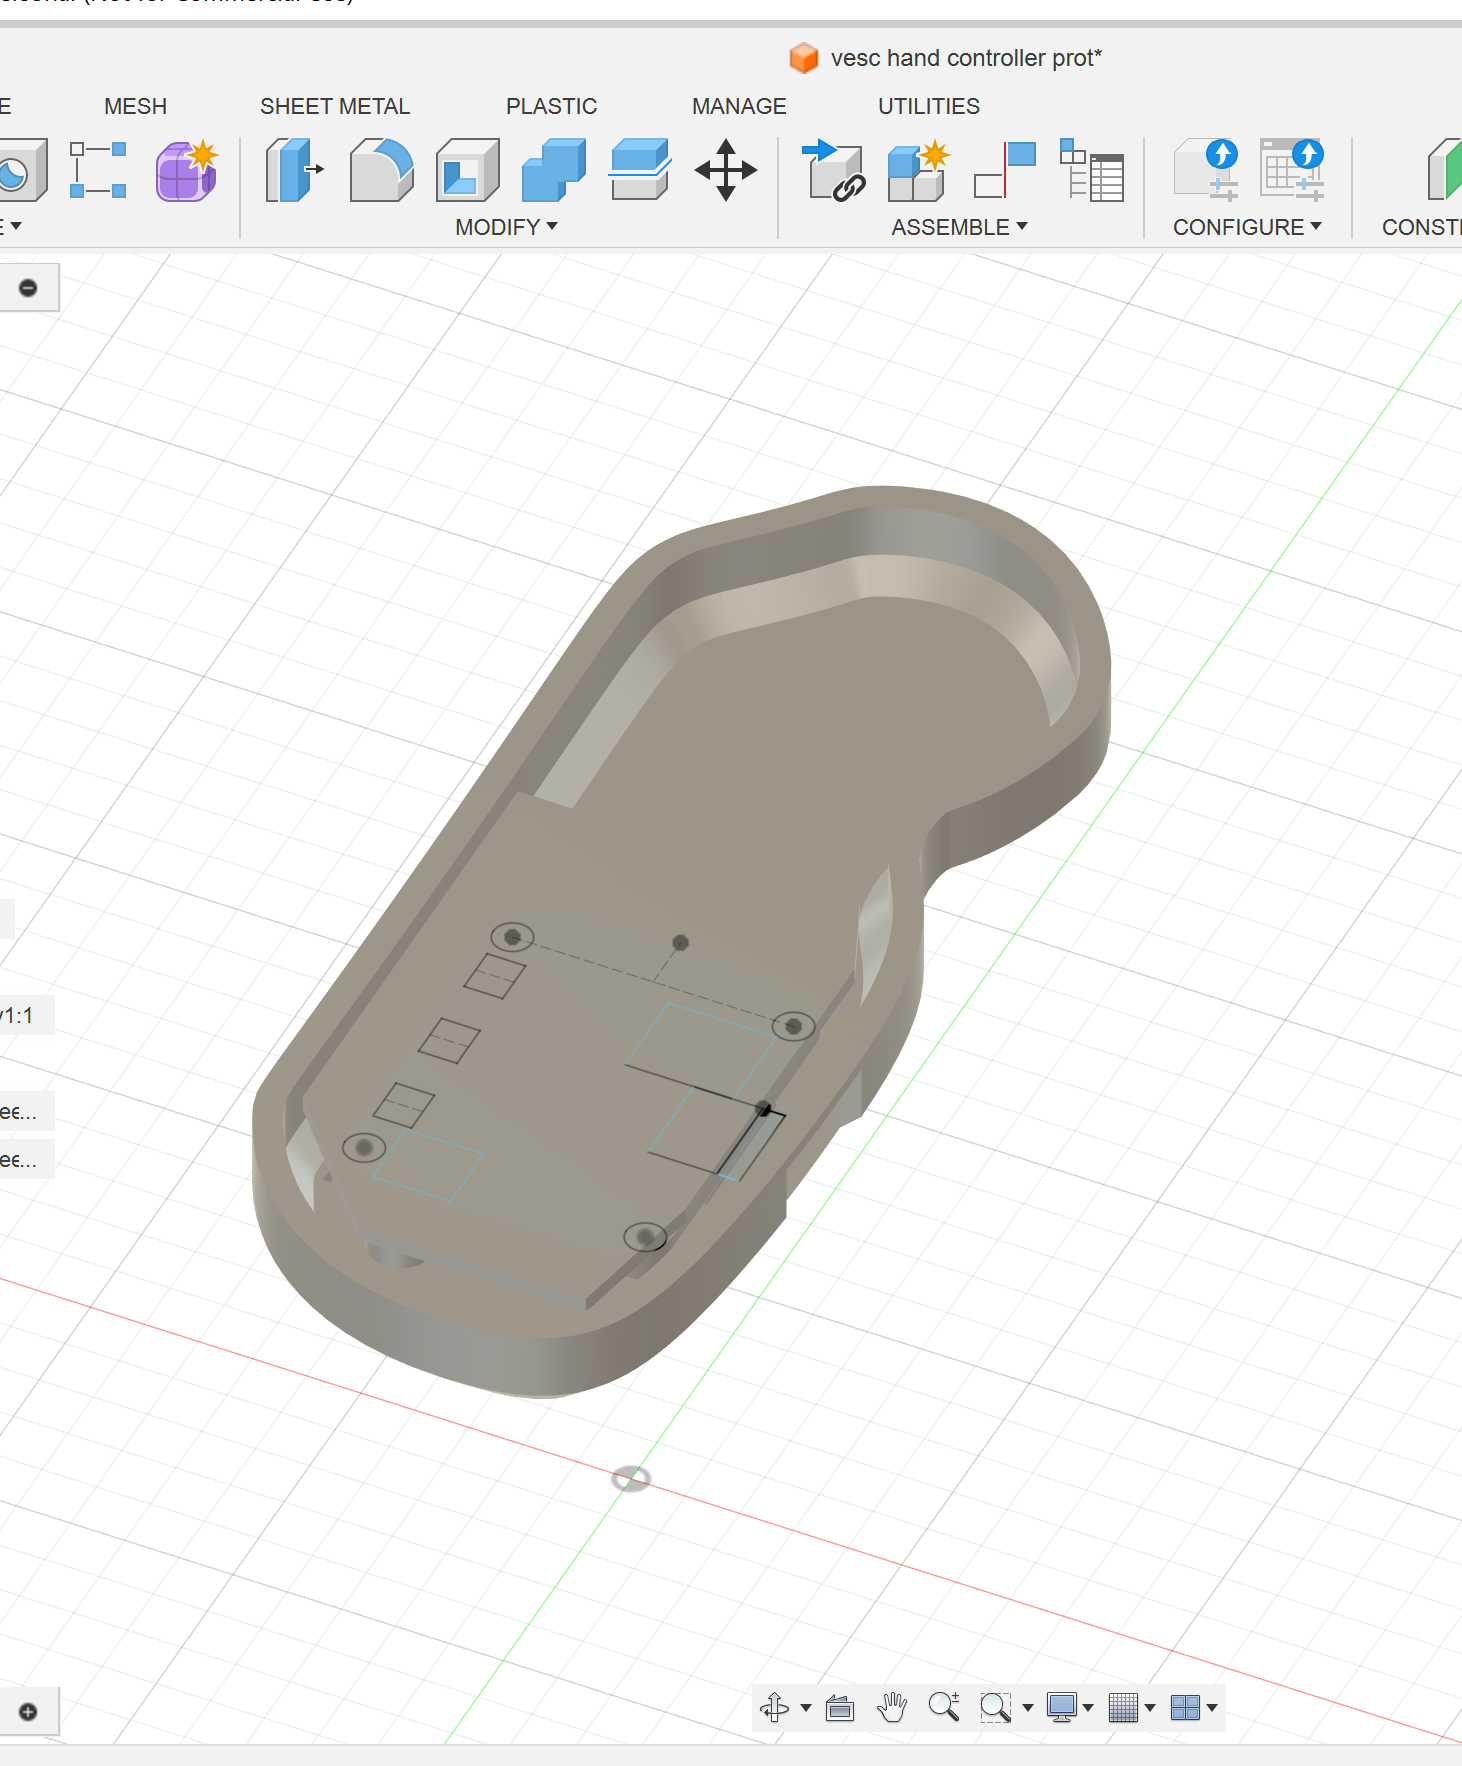
Task: Click the Create Form purple icon
Action: click(186, 171)
